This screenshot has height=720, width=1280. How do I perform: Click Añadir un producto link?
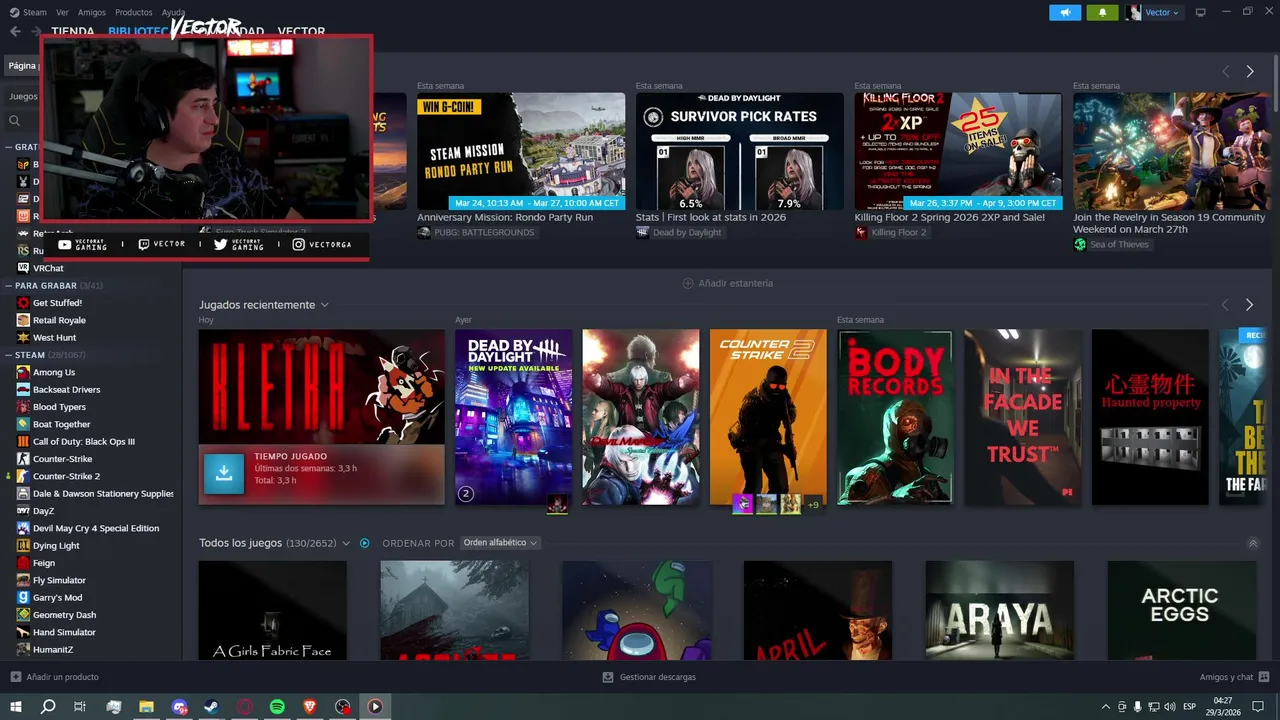pyautogui.click(x=63, y=677)
